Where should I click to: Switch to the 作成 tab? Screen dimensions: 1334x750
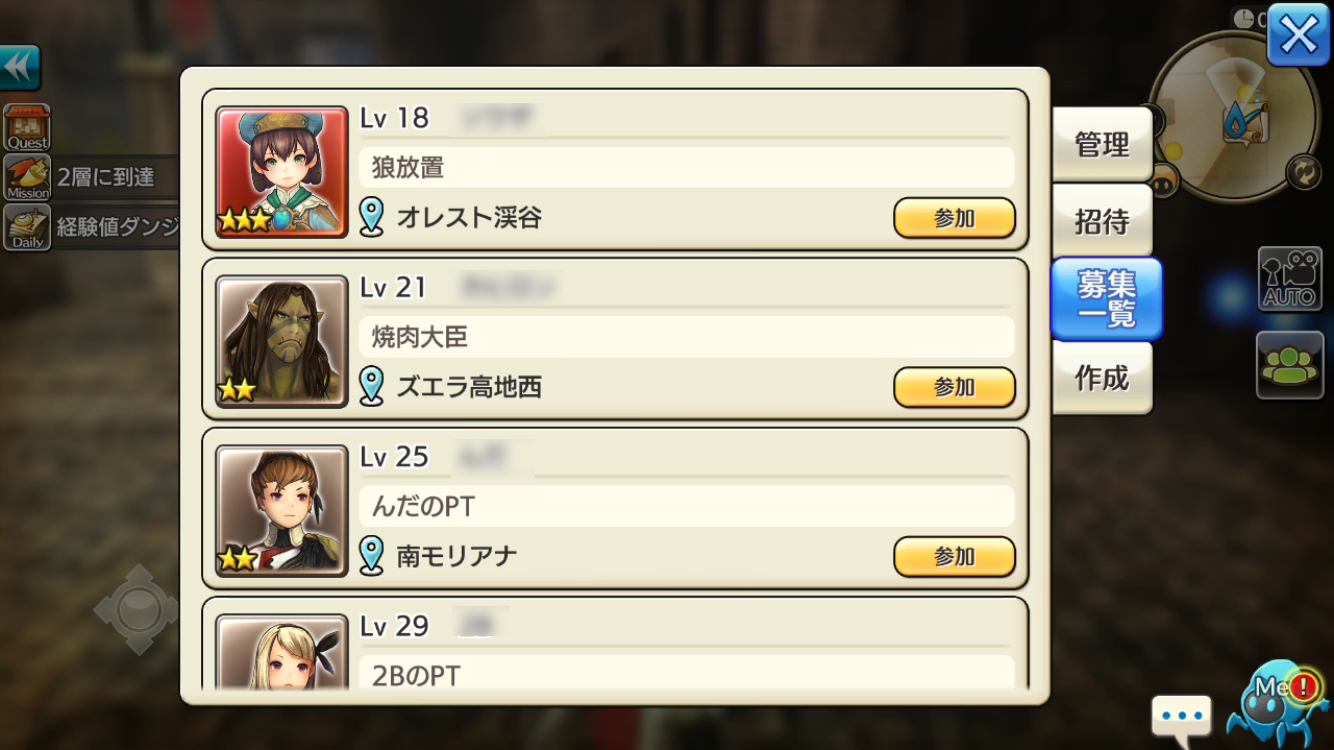coord(1102,377)
